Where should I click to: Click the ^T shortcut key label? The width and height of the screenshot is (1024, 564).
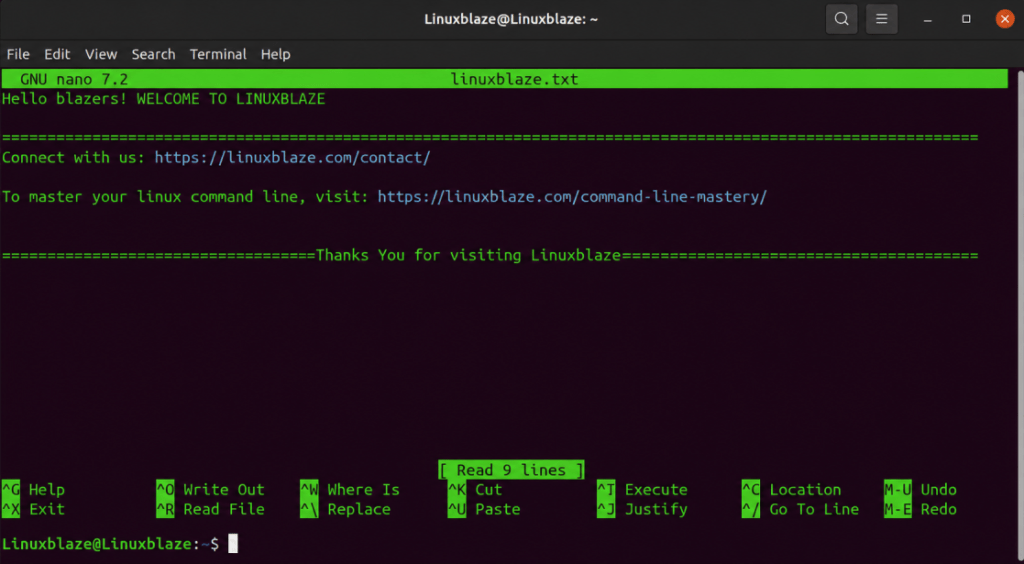pyautogui.click(x=606, y=490)
